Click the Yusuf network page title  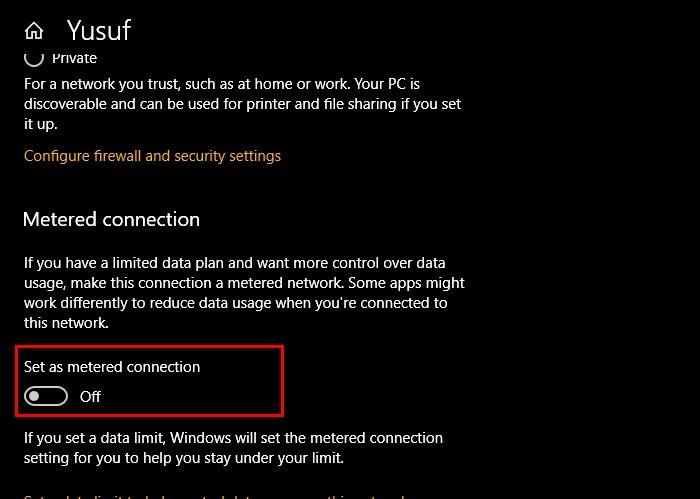click(x=99, y=30)
